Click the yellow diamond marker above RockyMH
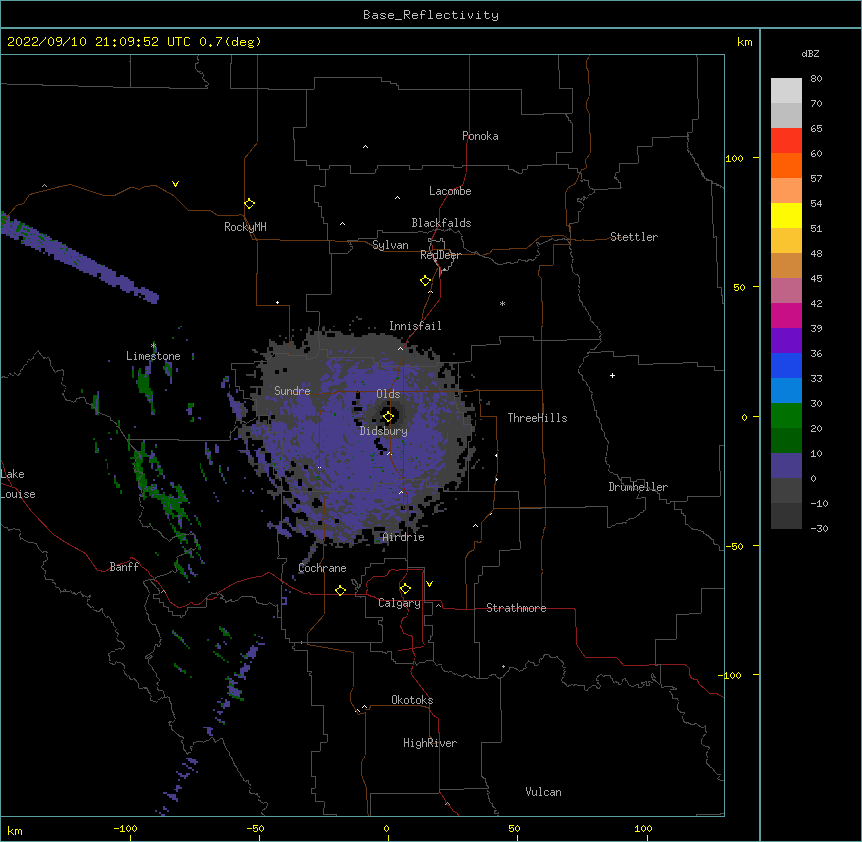The height and width of the screenshot is (842, 862). coord(250,204)
